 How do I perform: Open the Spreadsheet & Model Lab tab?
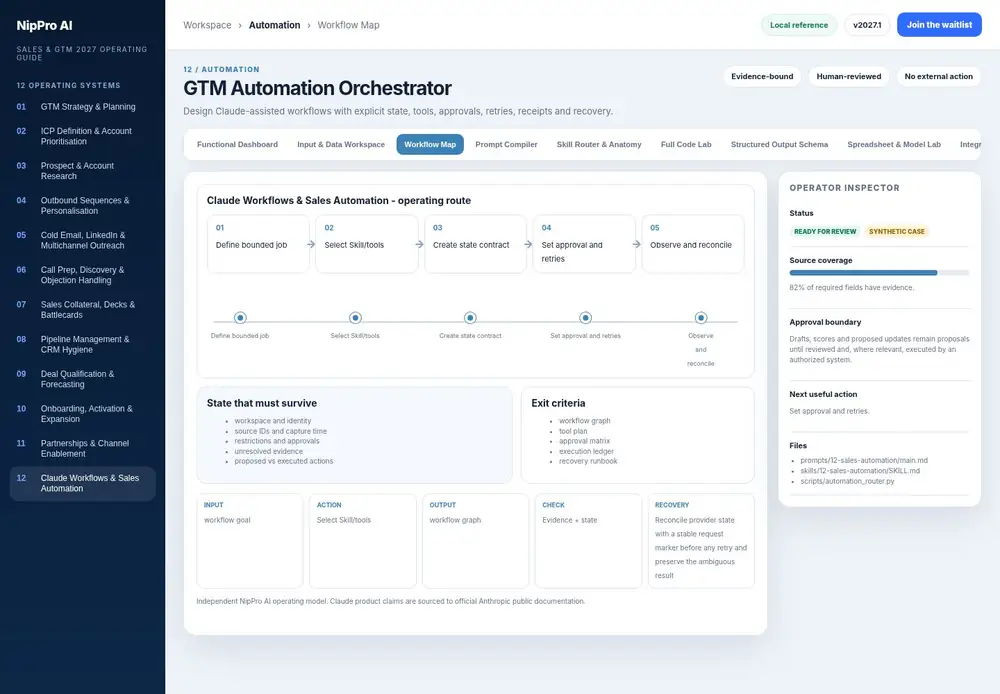point(893,144)
